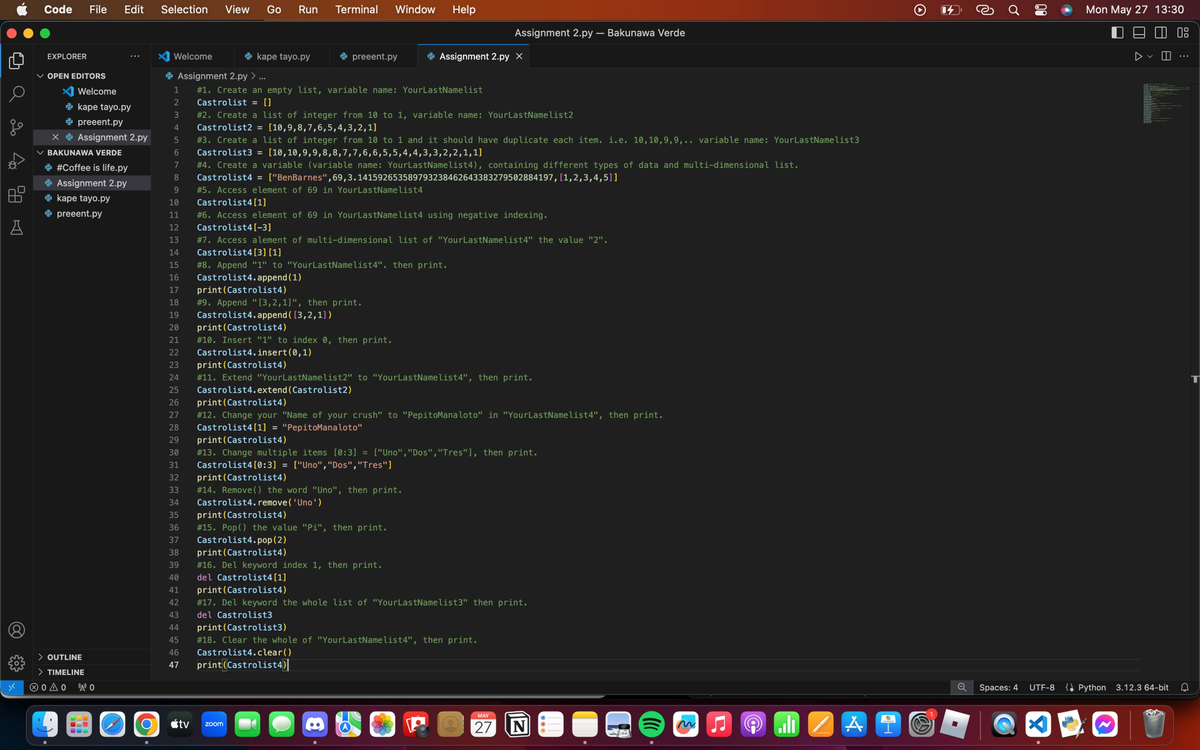
Task: Select the Source Control icon
Action: (x=16, y=128)
